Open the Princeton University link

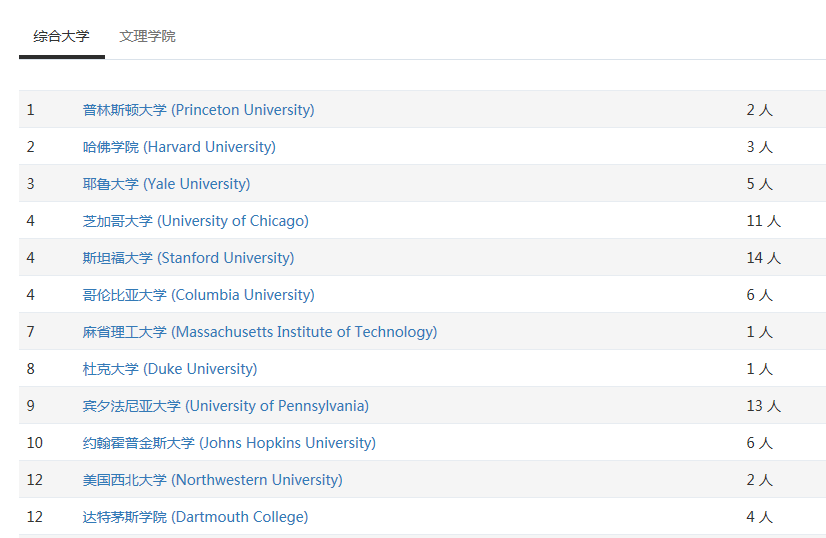click(199, 110)
